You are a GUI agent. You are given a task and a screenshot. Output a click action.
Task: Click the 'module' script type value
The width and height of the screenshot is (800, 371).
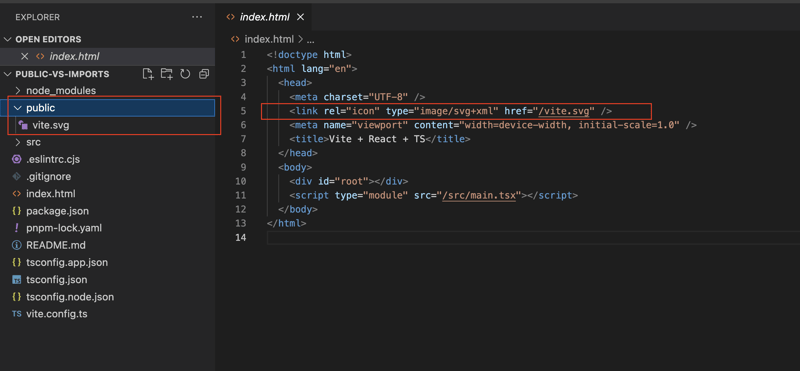click(387, 195)
